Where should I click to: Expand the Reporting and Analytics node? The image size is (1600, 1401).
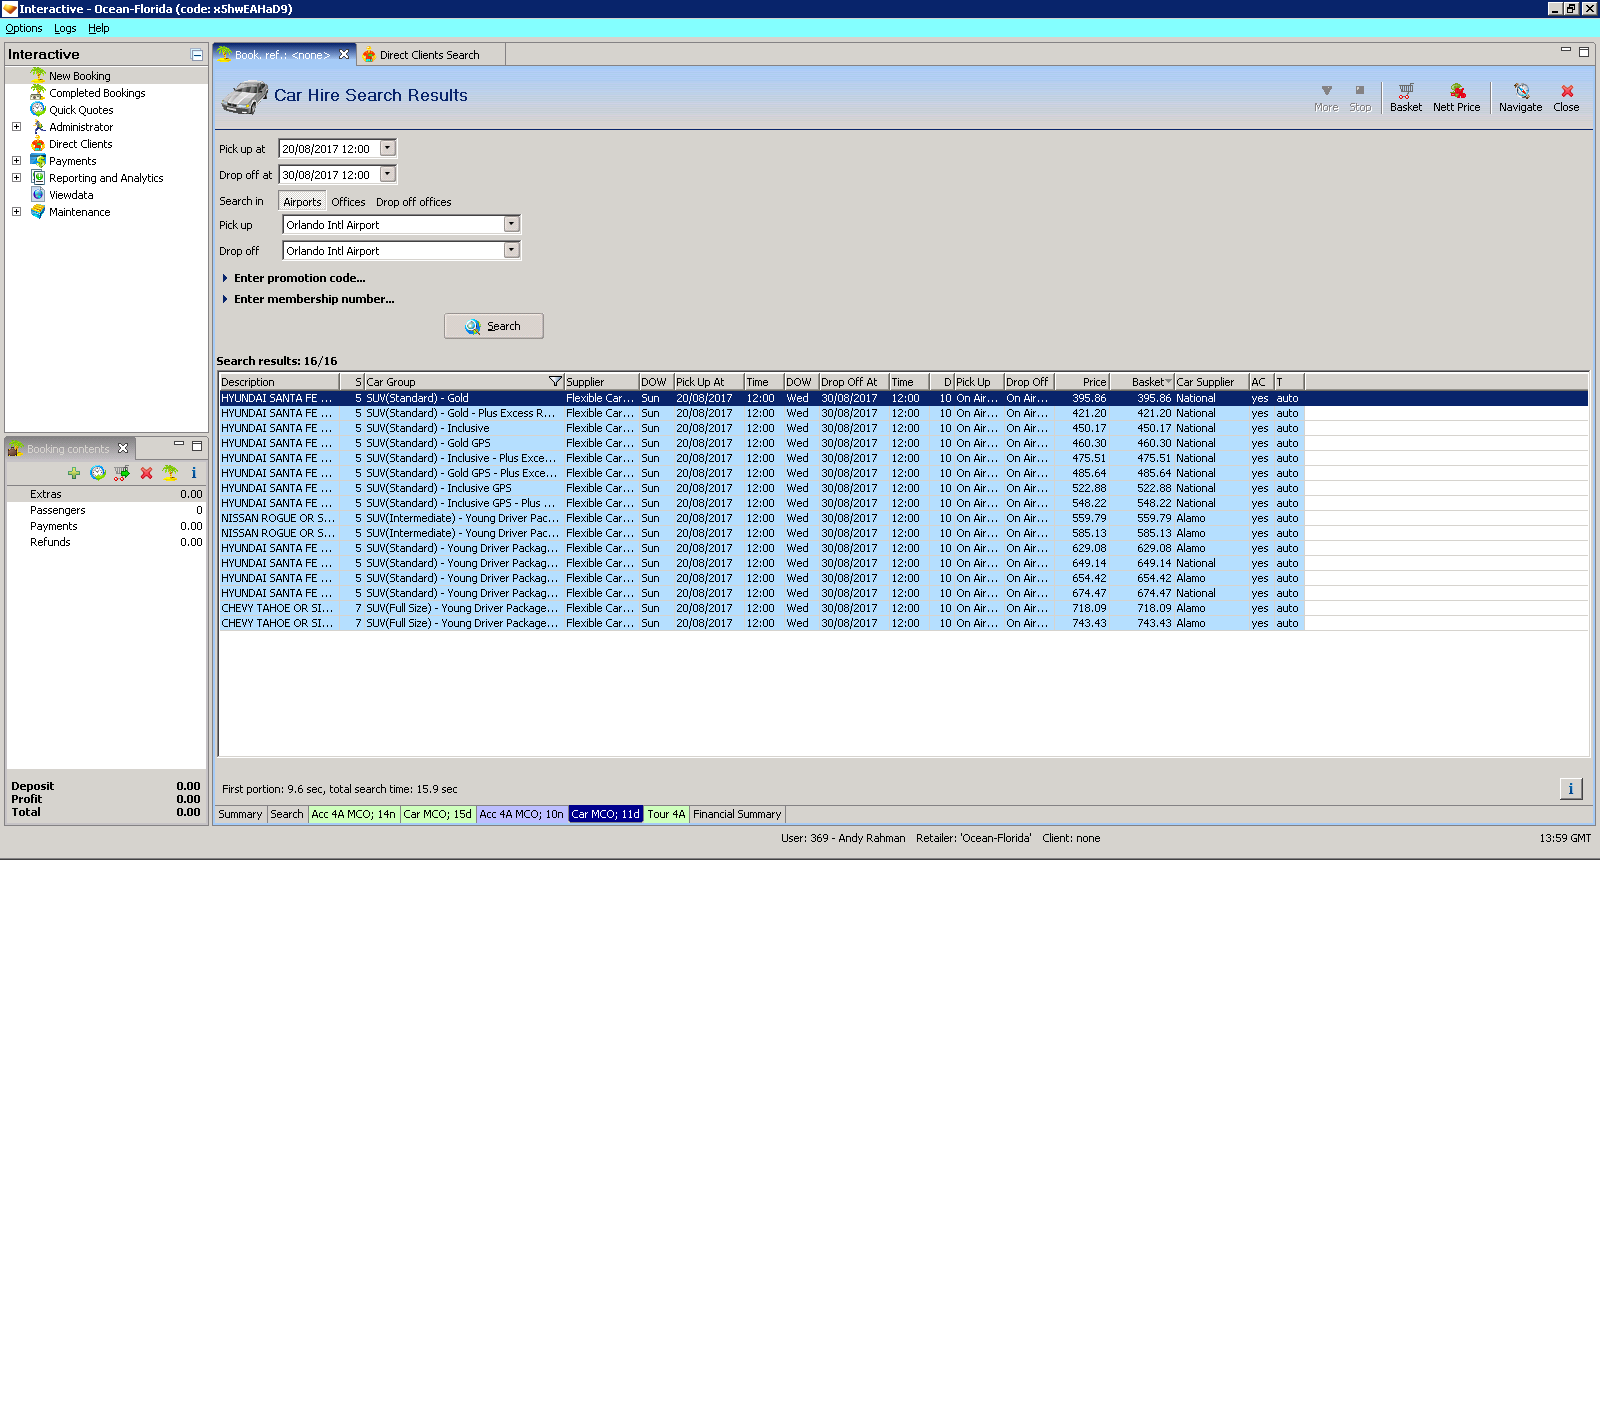(16, 178)
